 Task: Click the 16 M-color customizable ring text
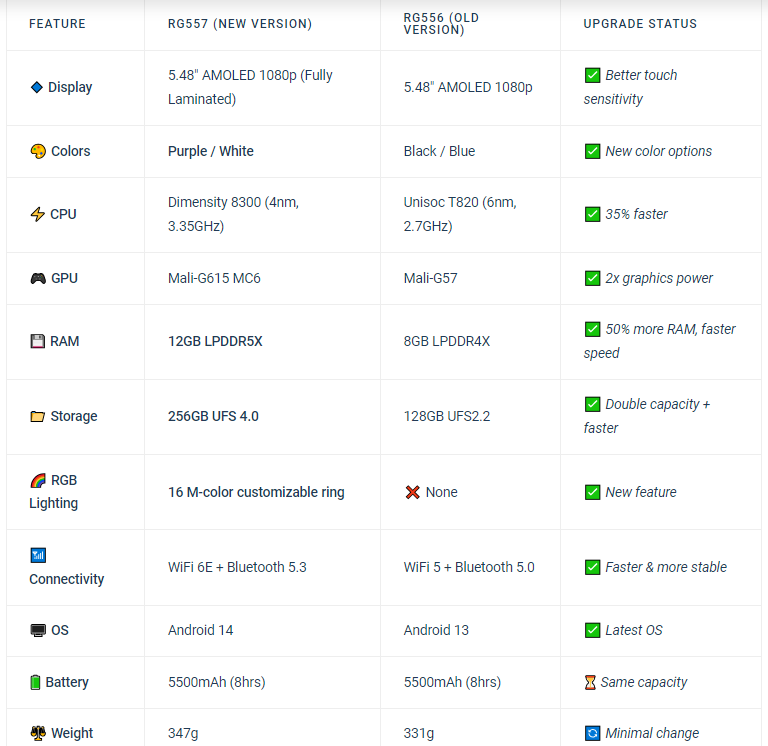(x=256, y=492)
